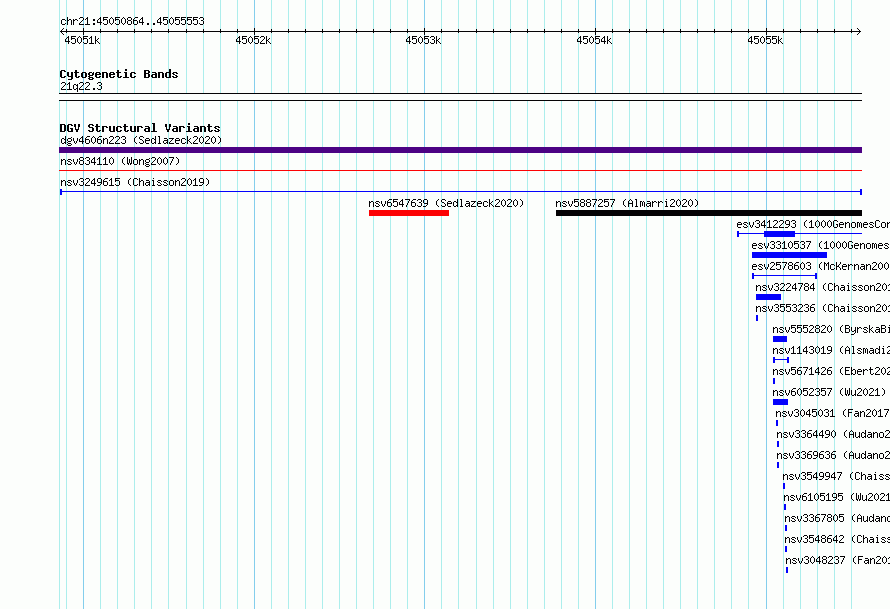Click the nsv3249615 (Chaisson2019) label

point(135,182)
